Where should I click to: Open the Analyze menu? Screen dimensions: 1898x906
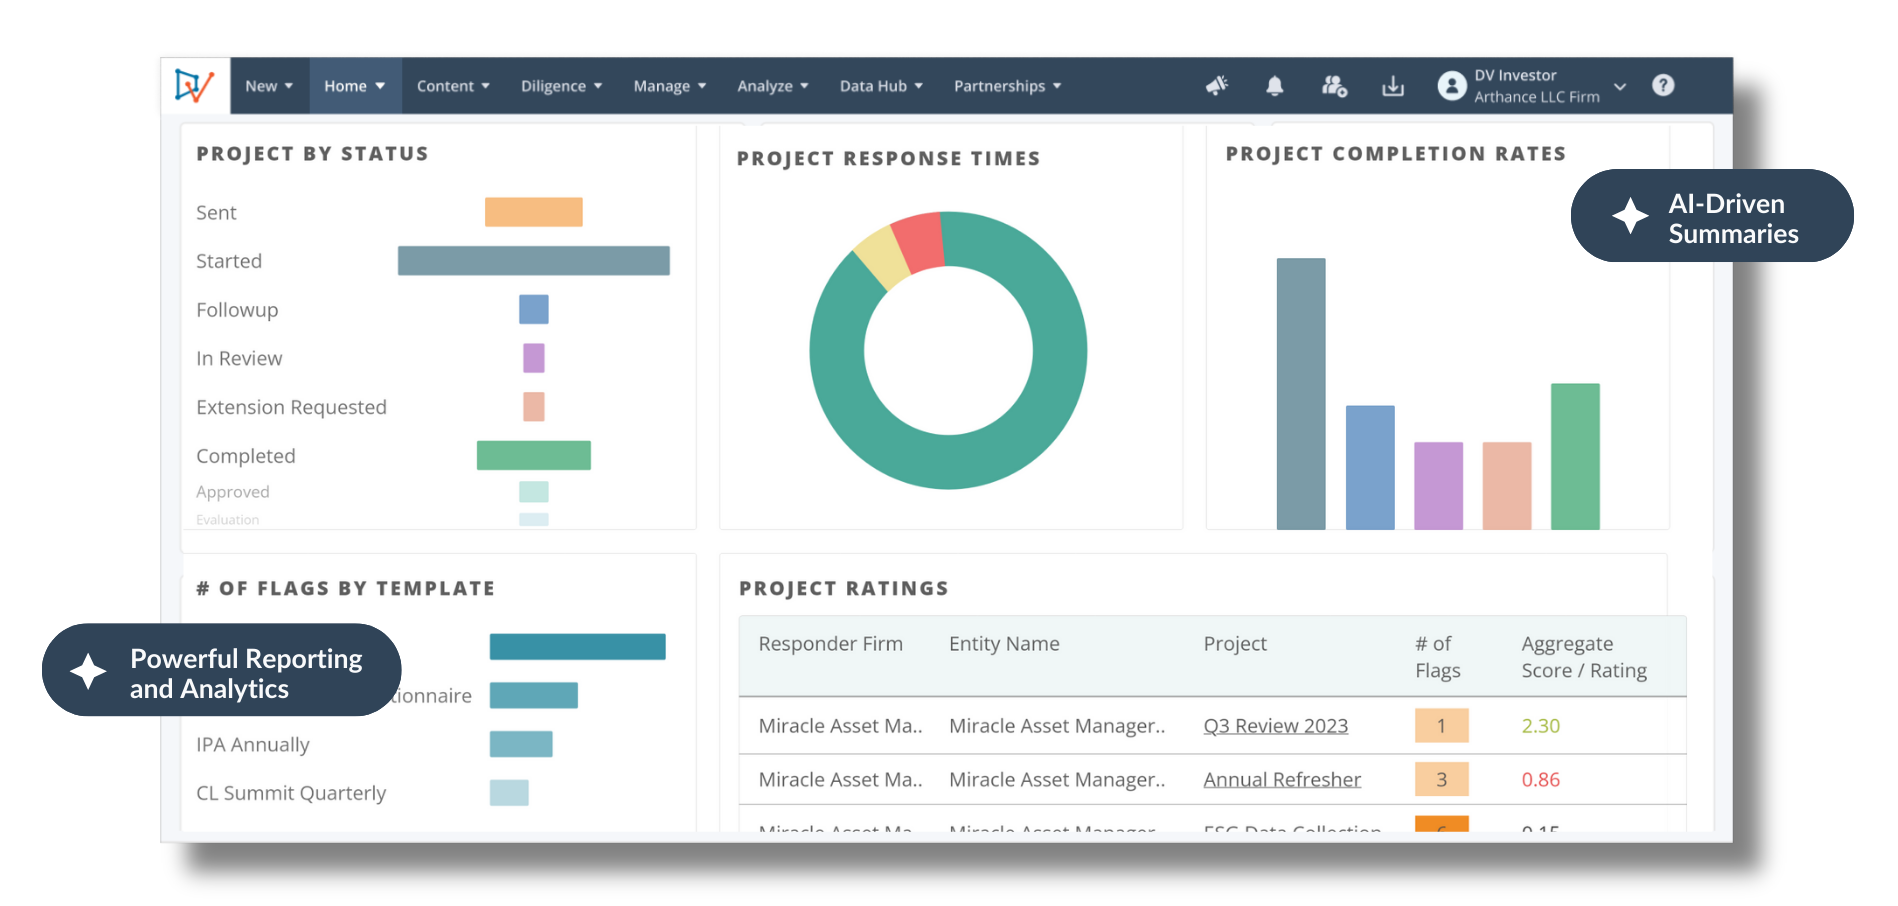click(772, 86)
